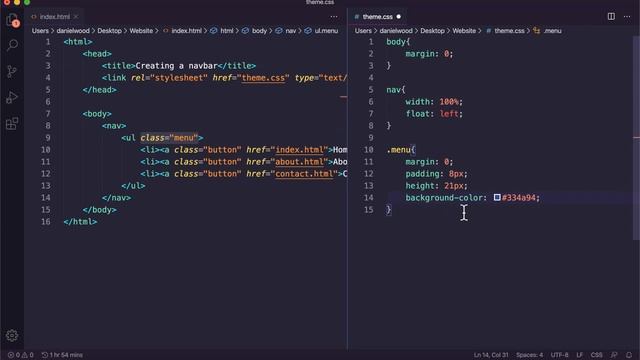Click Ln 14, Col 31 in status bar
640x360 pixels.
coord(491,355)
